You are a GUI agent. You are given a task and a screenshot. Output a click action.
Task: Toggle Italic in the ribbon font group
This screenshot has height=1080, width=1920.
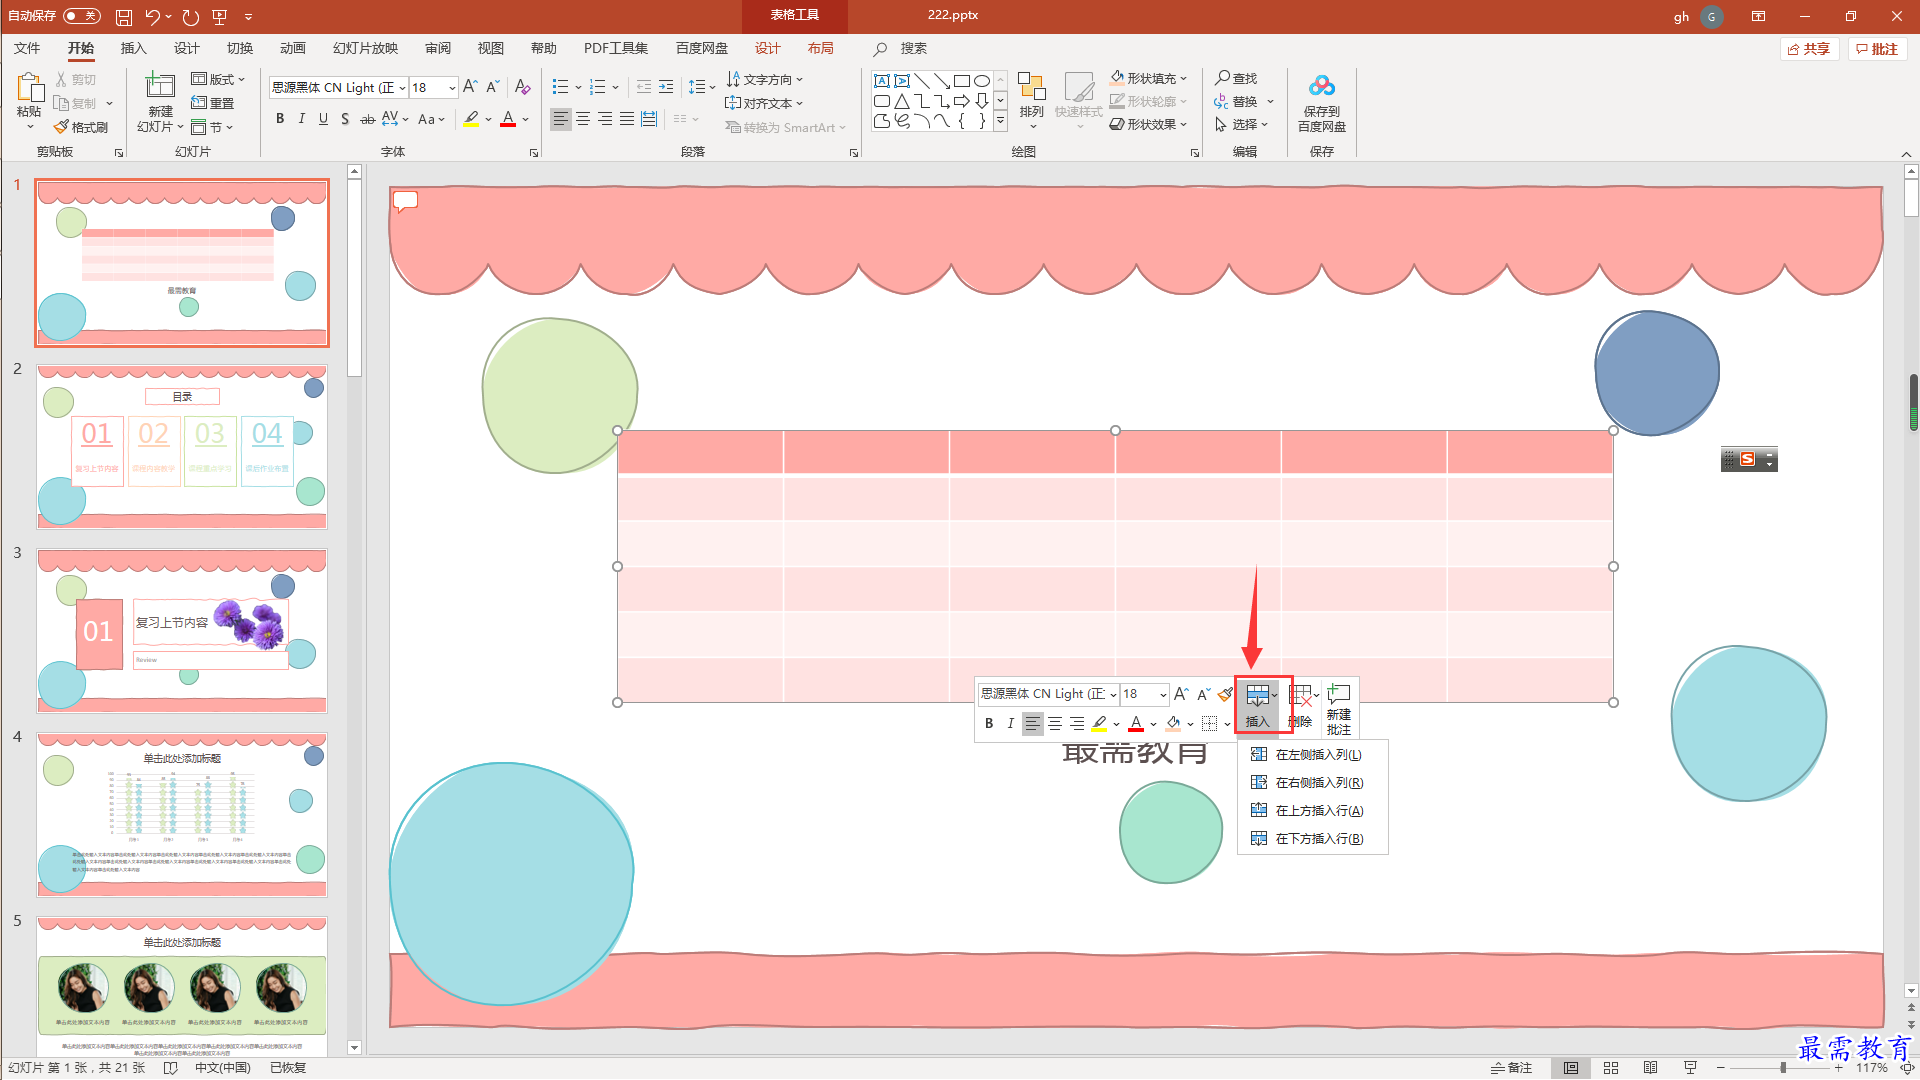pos(302,119)
